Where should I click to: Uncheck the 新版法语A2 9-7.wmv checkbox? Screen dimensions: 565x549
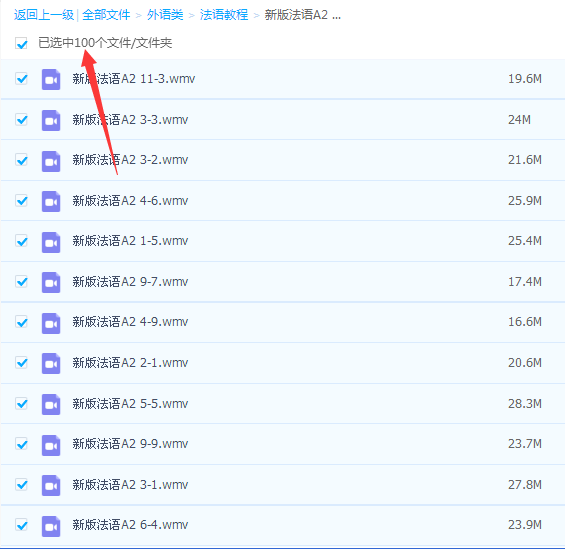21,281
